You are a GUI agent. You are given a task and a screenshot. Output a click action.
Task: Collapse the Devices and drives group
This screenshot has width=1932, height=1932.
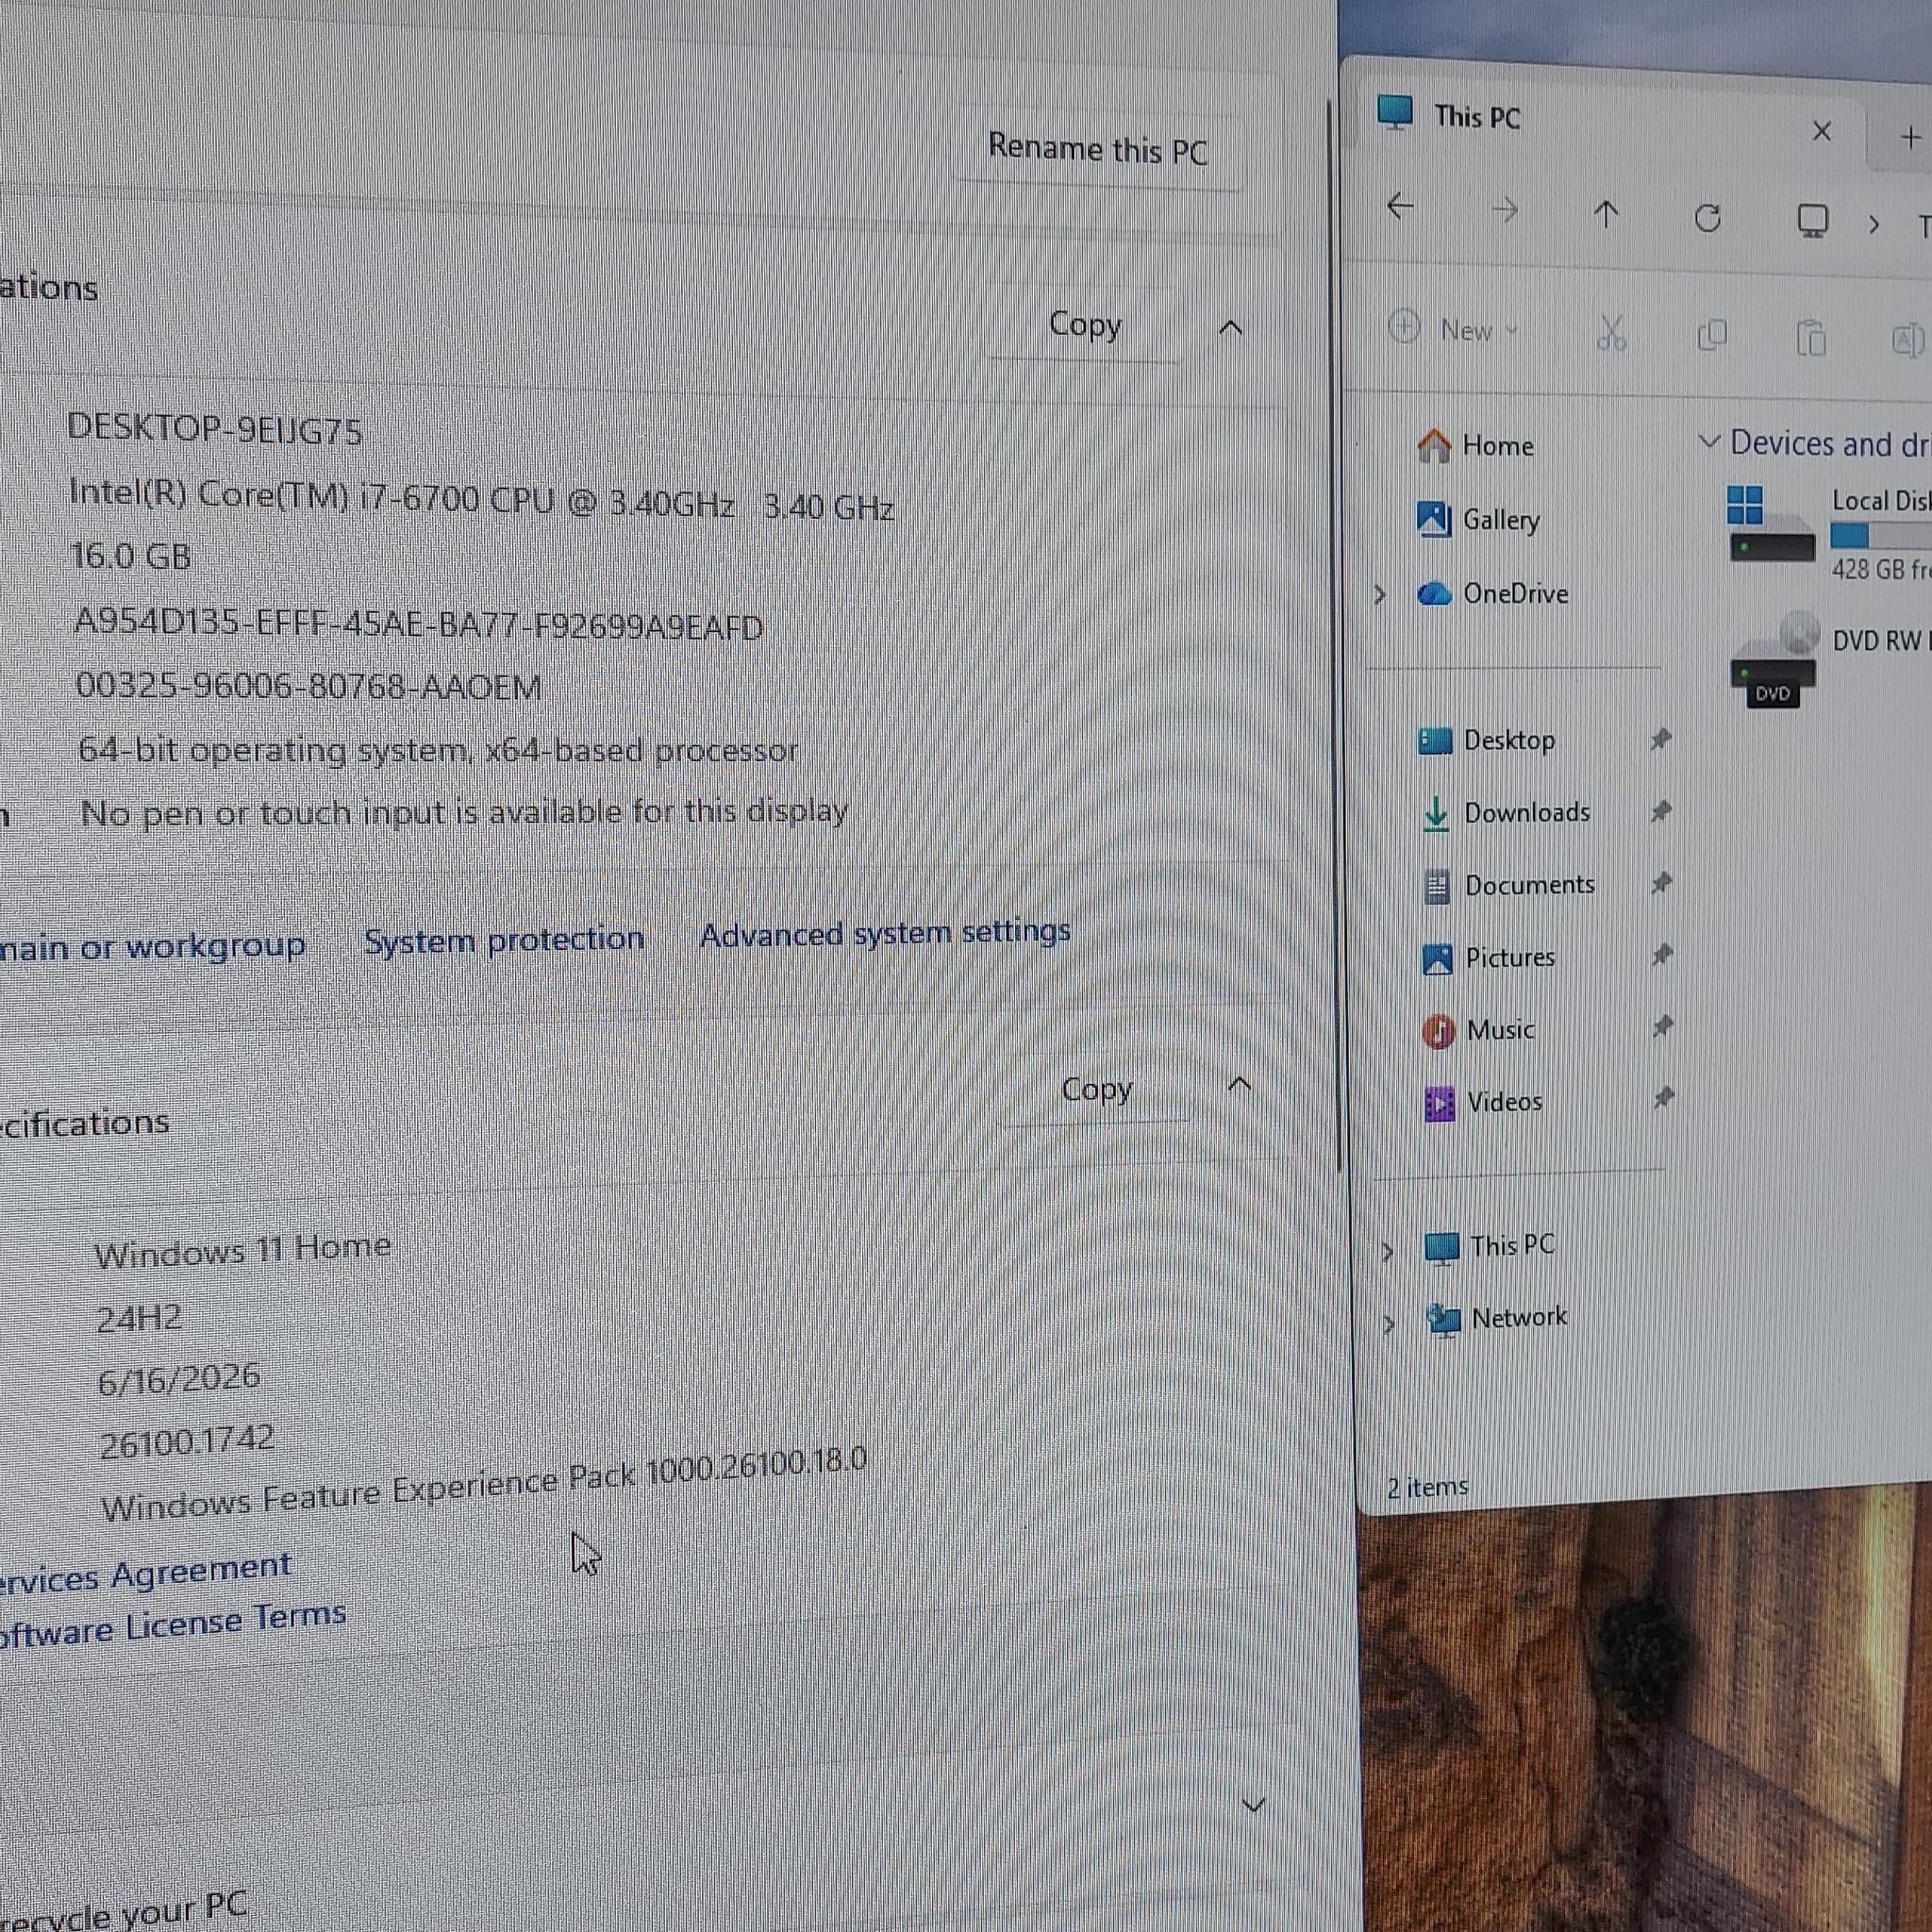click(1709, 441)
